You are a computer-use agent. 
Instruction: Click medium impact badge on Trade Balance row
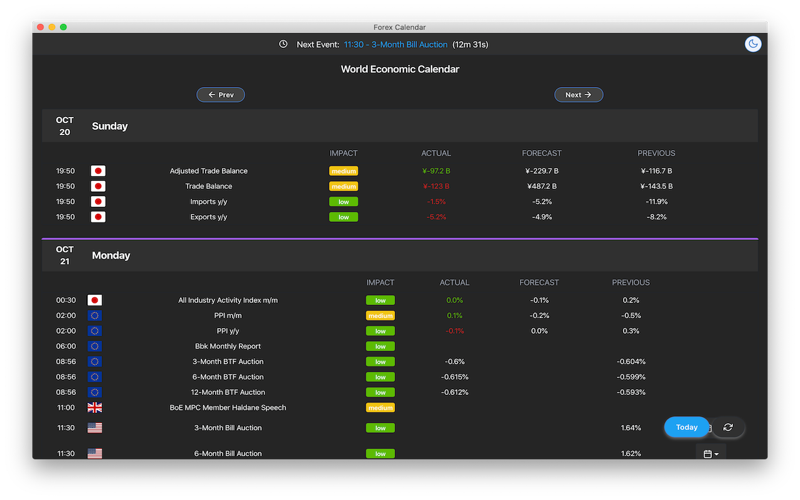point(343,186)
